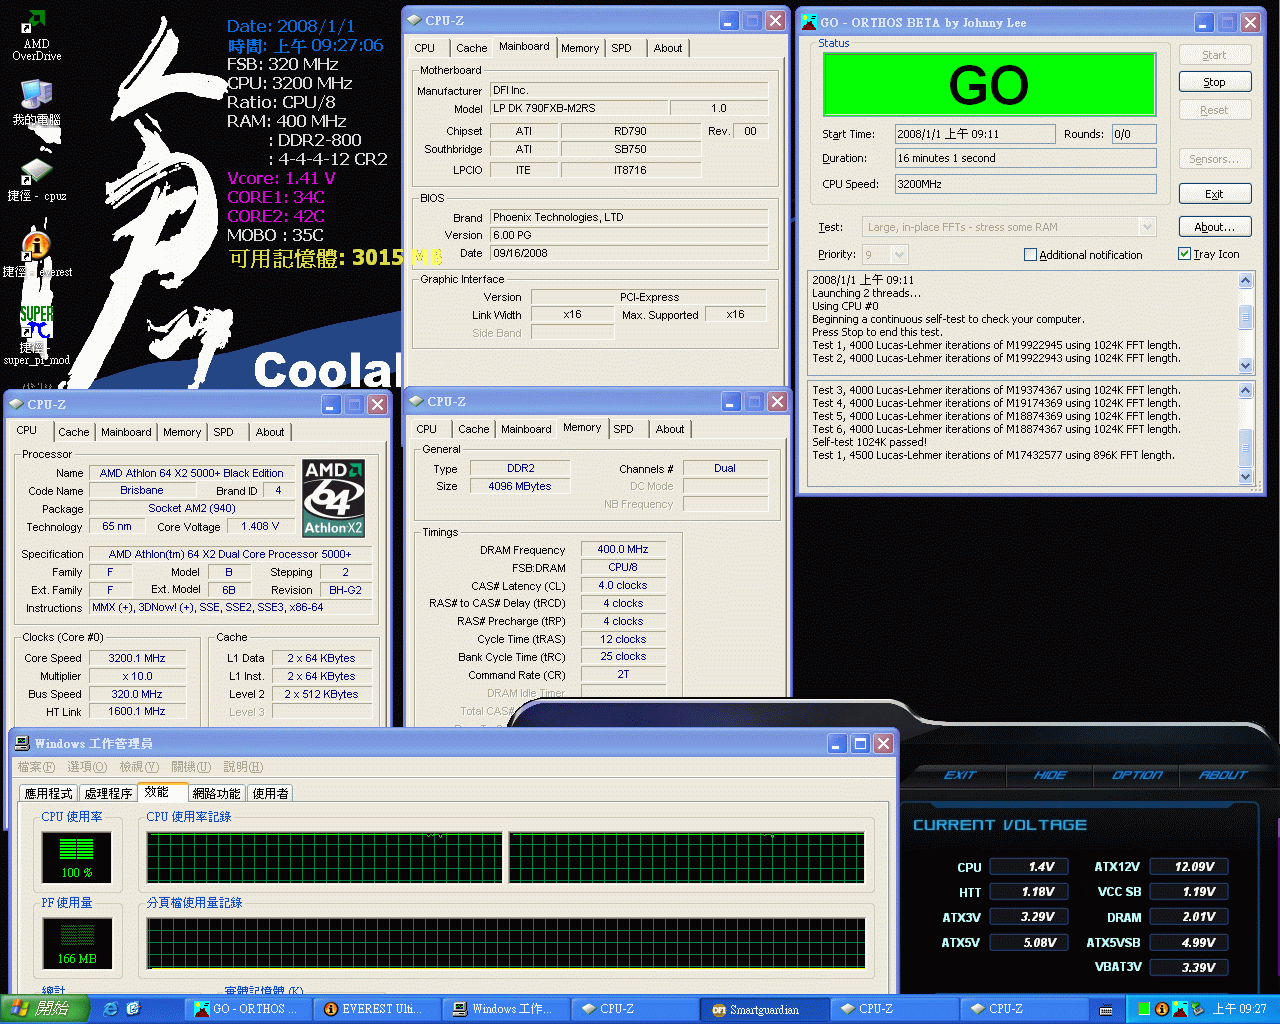Viewport: 1280px width, 1024px height.
Task: Click lower ORTHOS log scroll-down arrow
Action: tap(1245, 476)
